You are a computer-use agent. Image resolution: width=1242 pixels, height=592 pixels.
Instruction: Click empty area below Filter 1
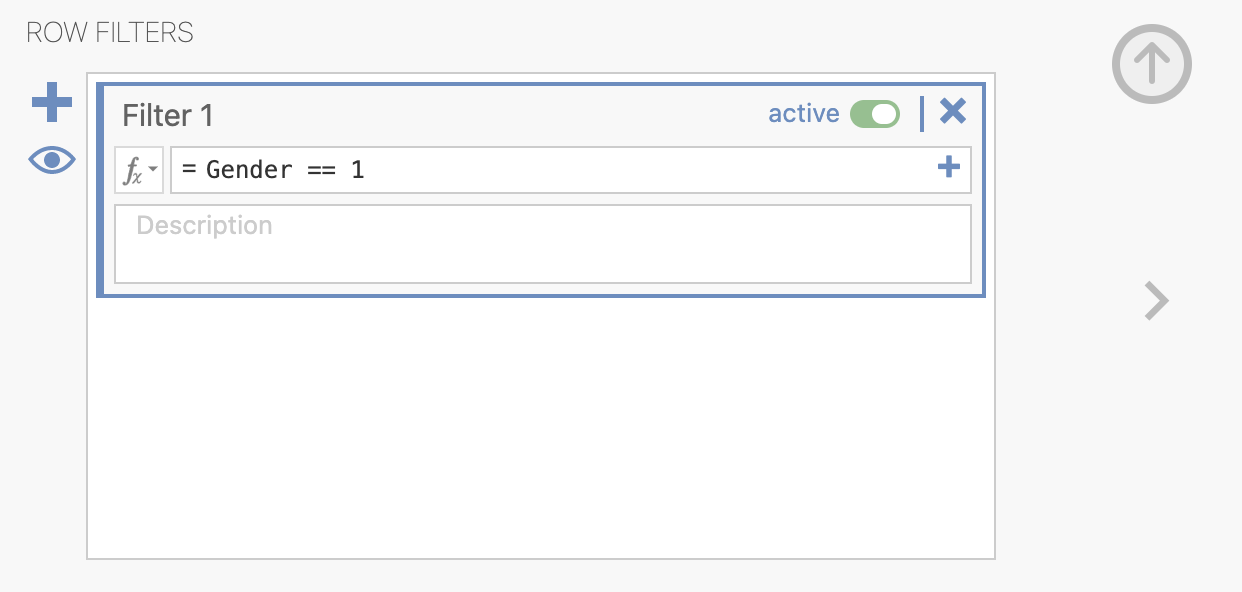point(540,430)
